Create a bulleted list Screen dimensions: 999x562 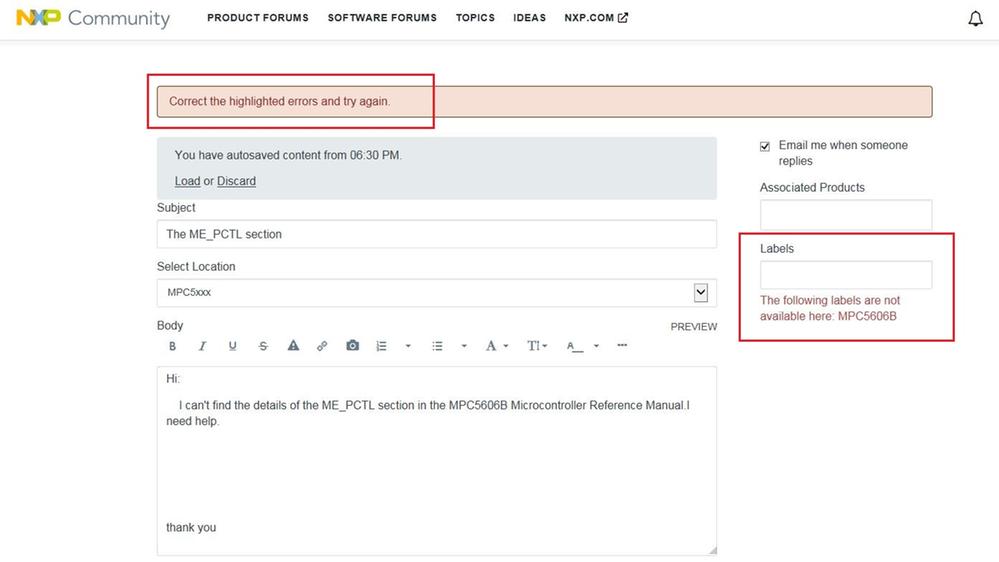coord(437,346)
